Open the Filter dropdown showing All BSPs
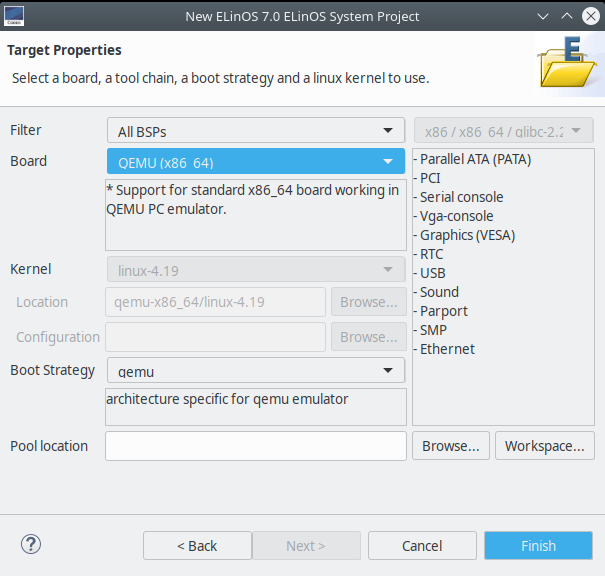The width and height of the screenshot is (605, 576). pos(255,131)
